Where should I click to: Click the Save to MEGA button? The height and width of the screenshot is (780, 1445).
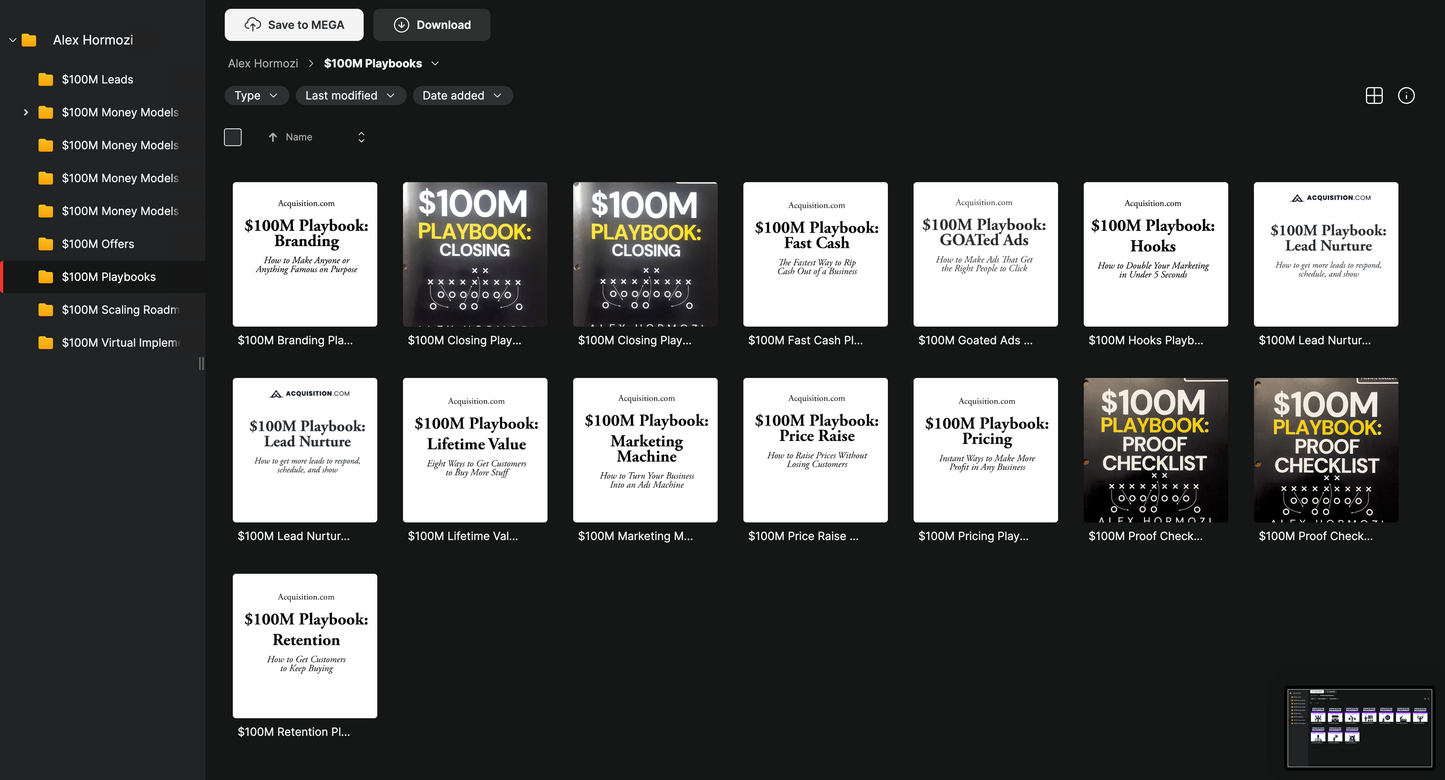click(294, 25)
